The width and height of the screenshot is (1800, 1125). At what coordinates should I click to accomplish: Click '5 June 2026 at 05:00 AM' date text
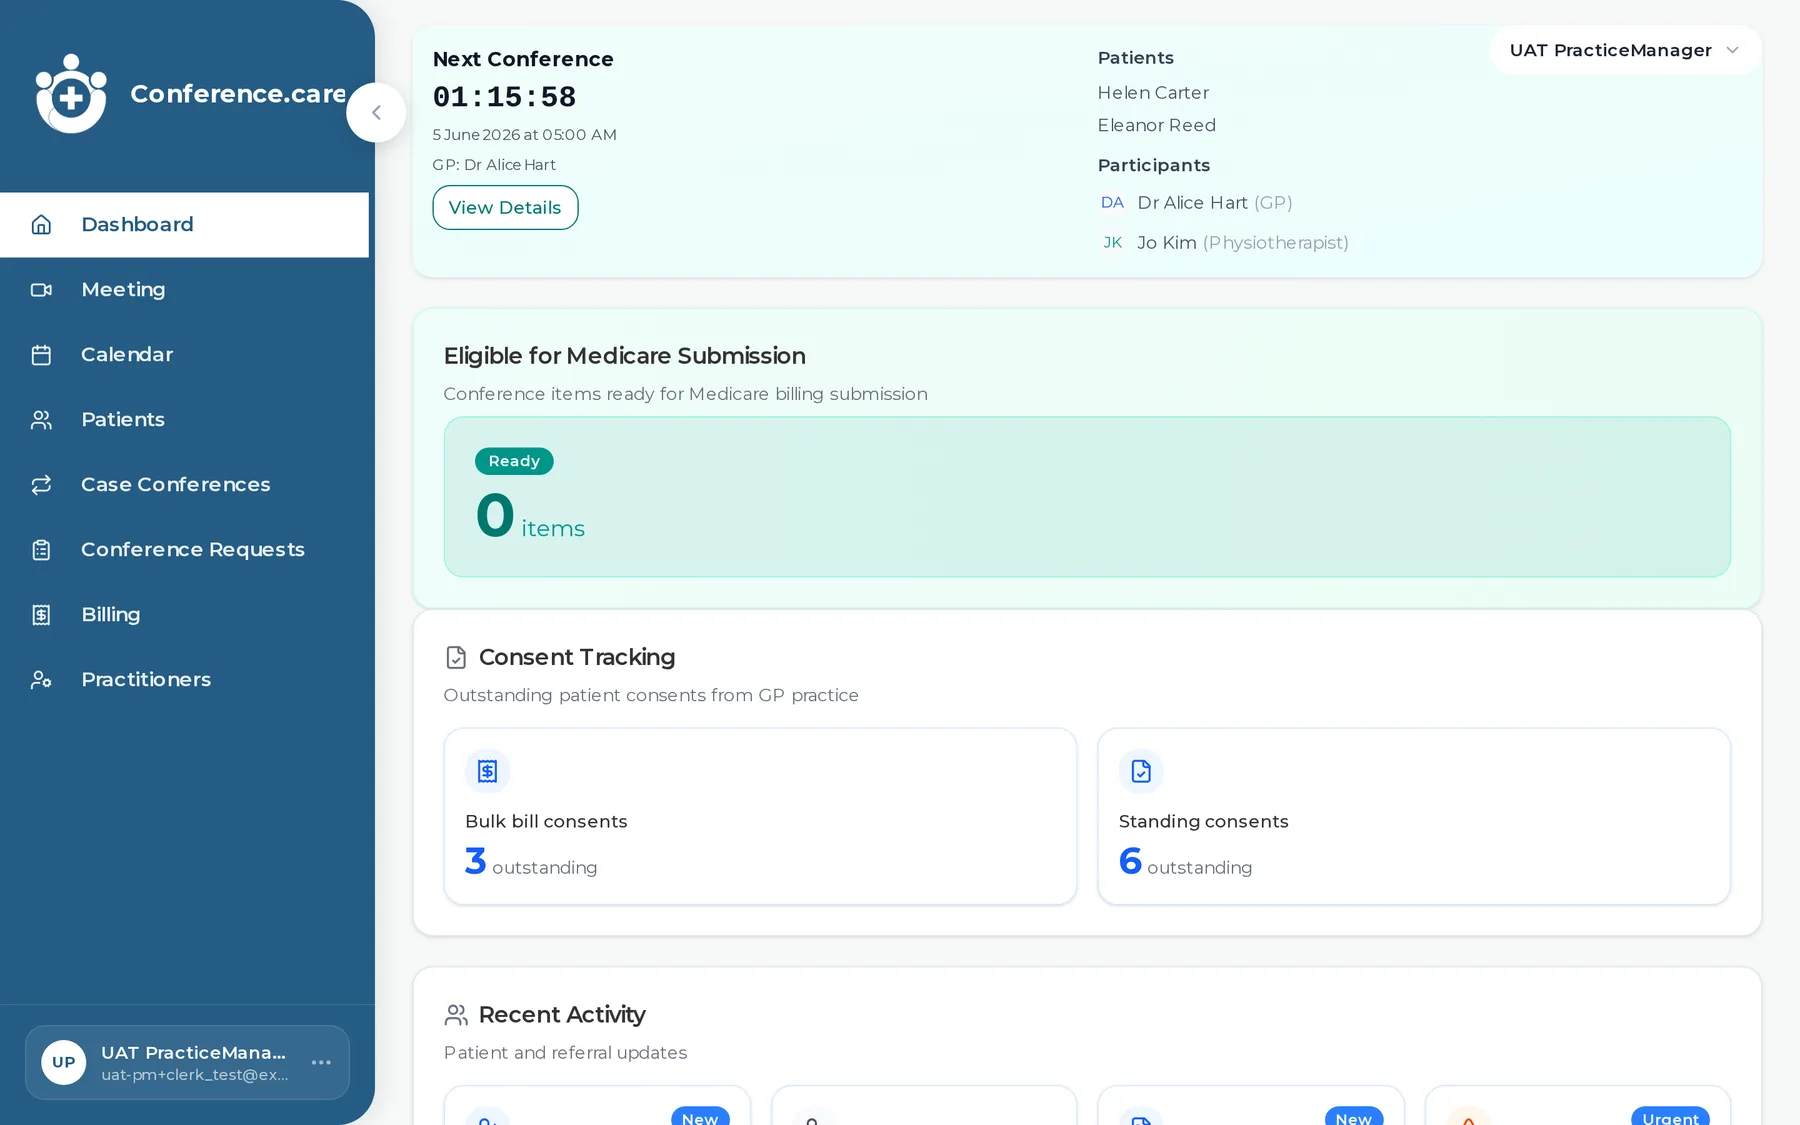(524, 135)
